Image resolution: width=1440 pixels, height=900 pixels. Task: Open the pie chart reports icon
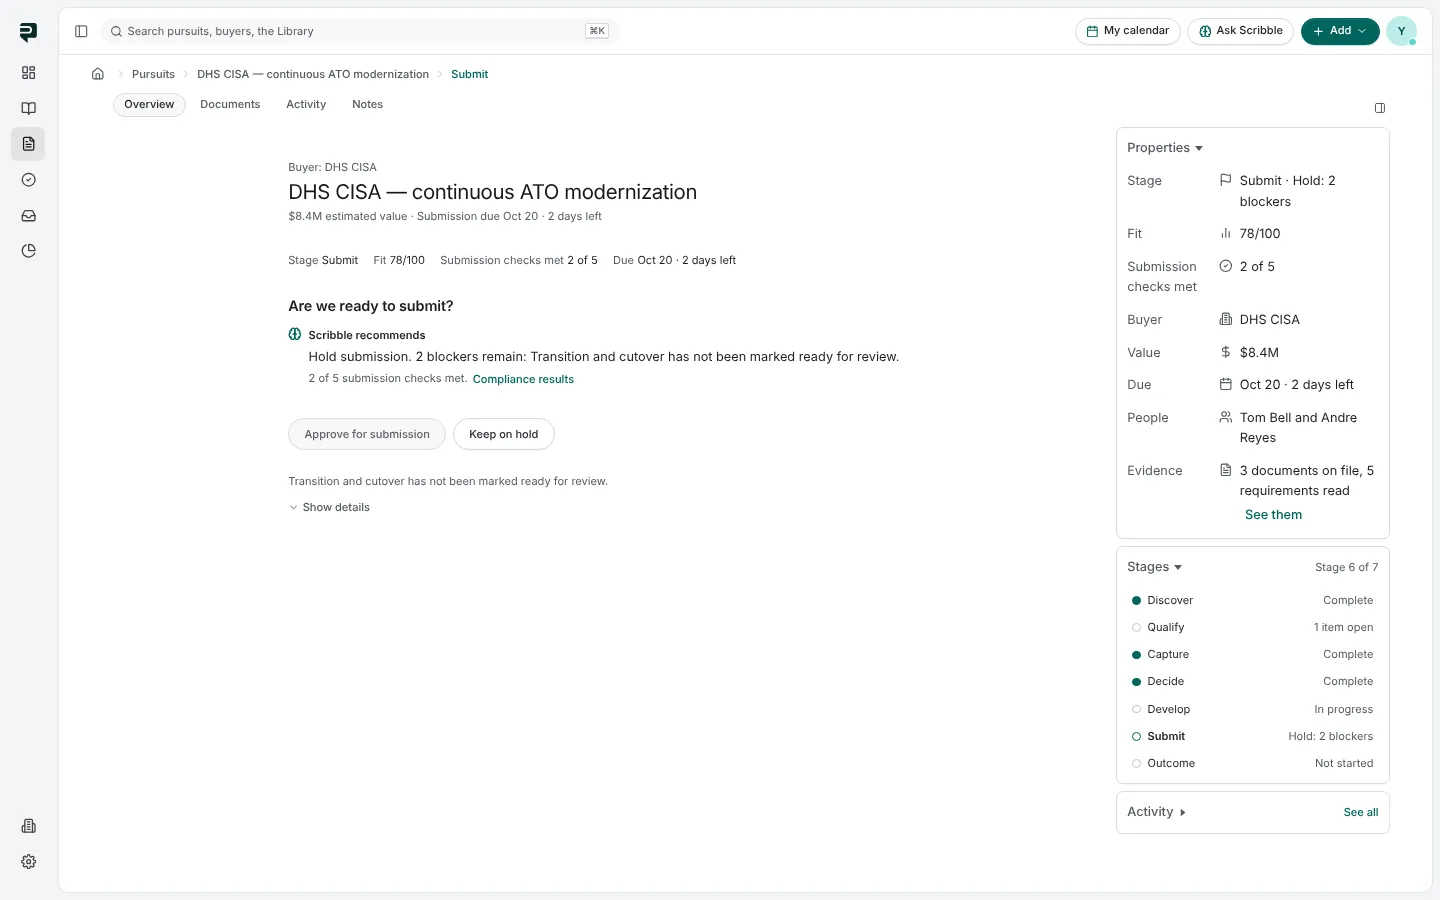[28, 251]
